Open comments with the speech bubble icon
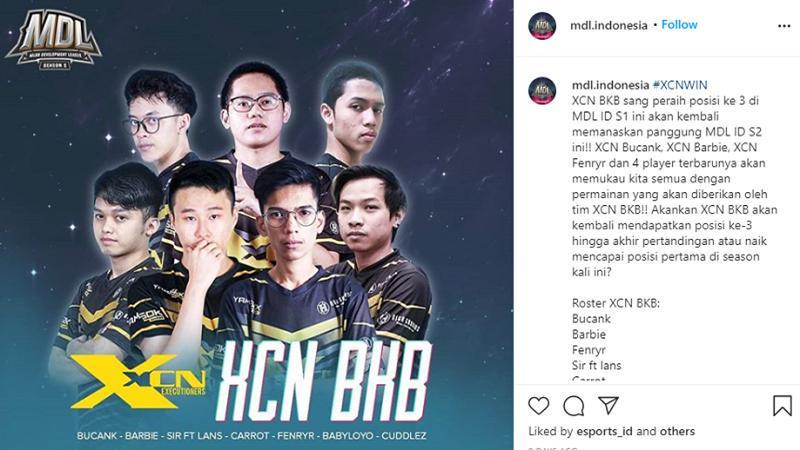Viewport: 800px width, 450px height. click(573, 406)
